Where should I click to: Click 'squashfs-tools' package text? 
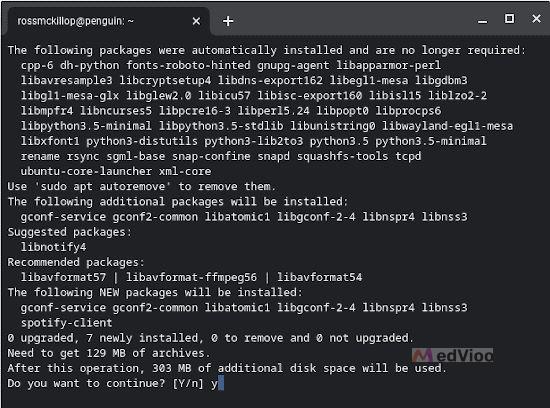(343, 156)
